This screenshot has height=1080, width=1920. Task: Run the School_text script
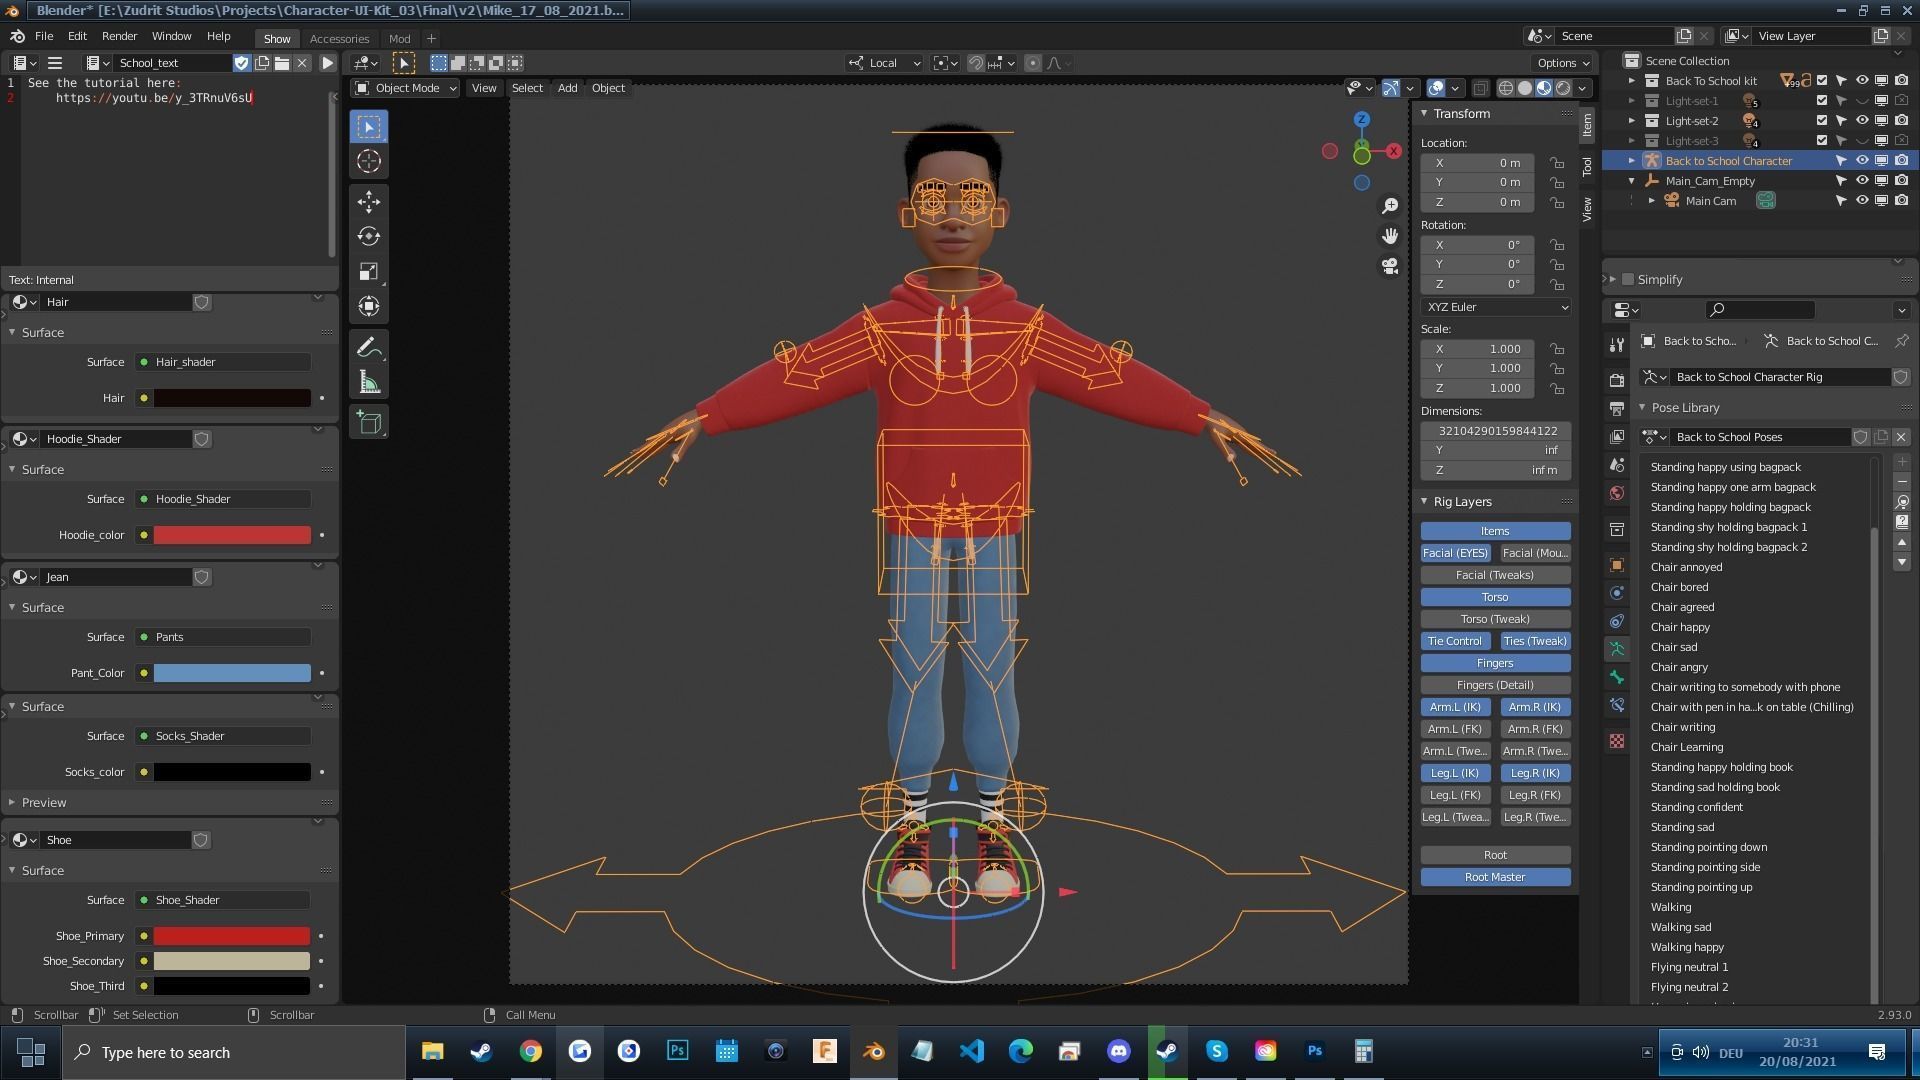327,63
